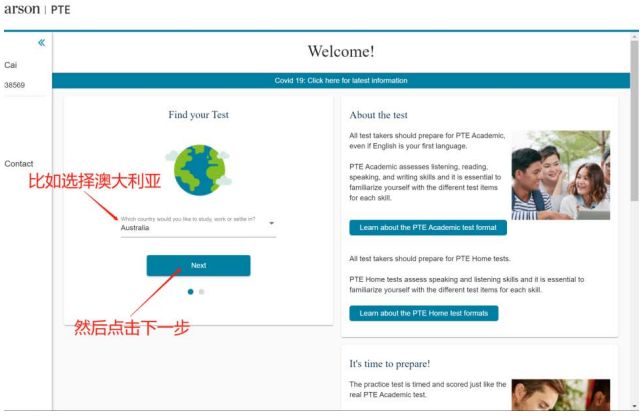The image size is (643, 416).
Task: Click the Welcome! heading
Action: tap(341, 51)
